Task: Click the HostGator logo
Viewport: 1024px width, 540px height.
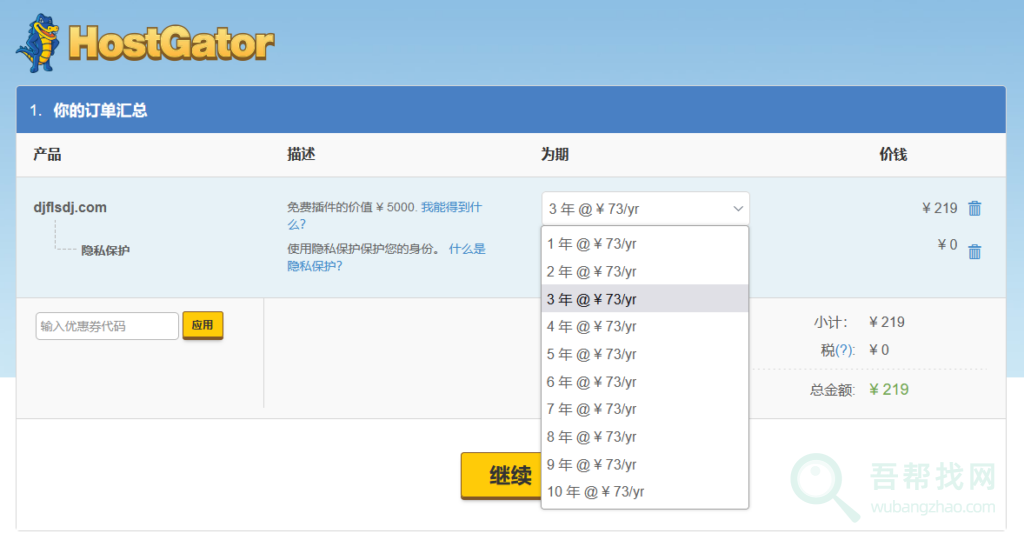Action: 145,42
